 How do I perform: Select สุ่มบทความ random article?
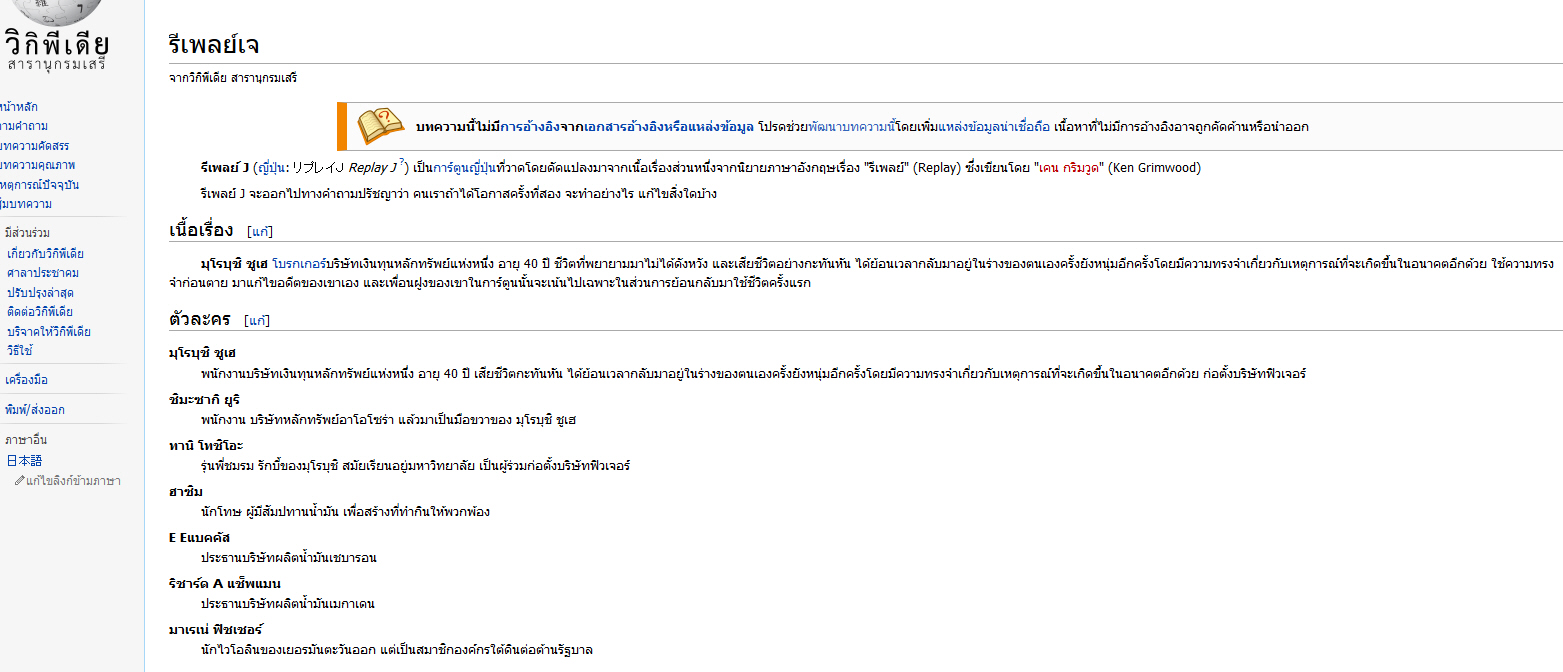click(26, 204)
